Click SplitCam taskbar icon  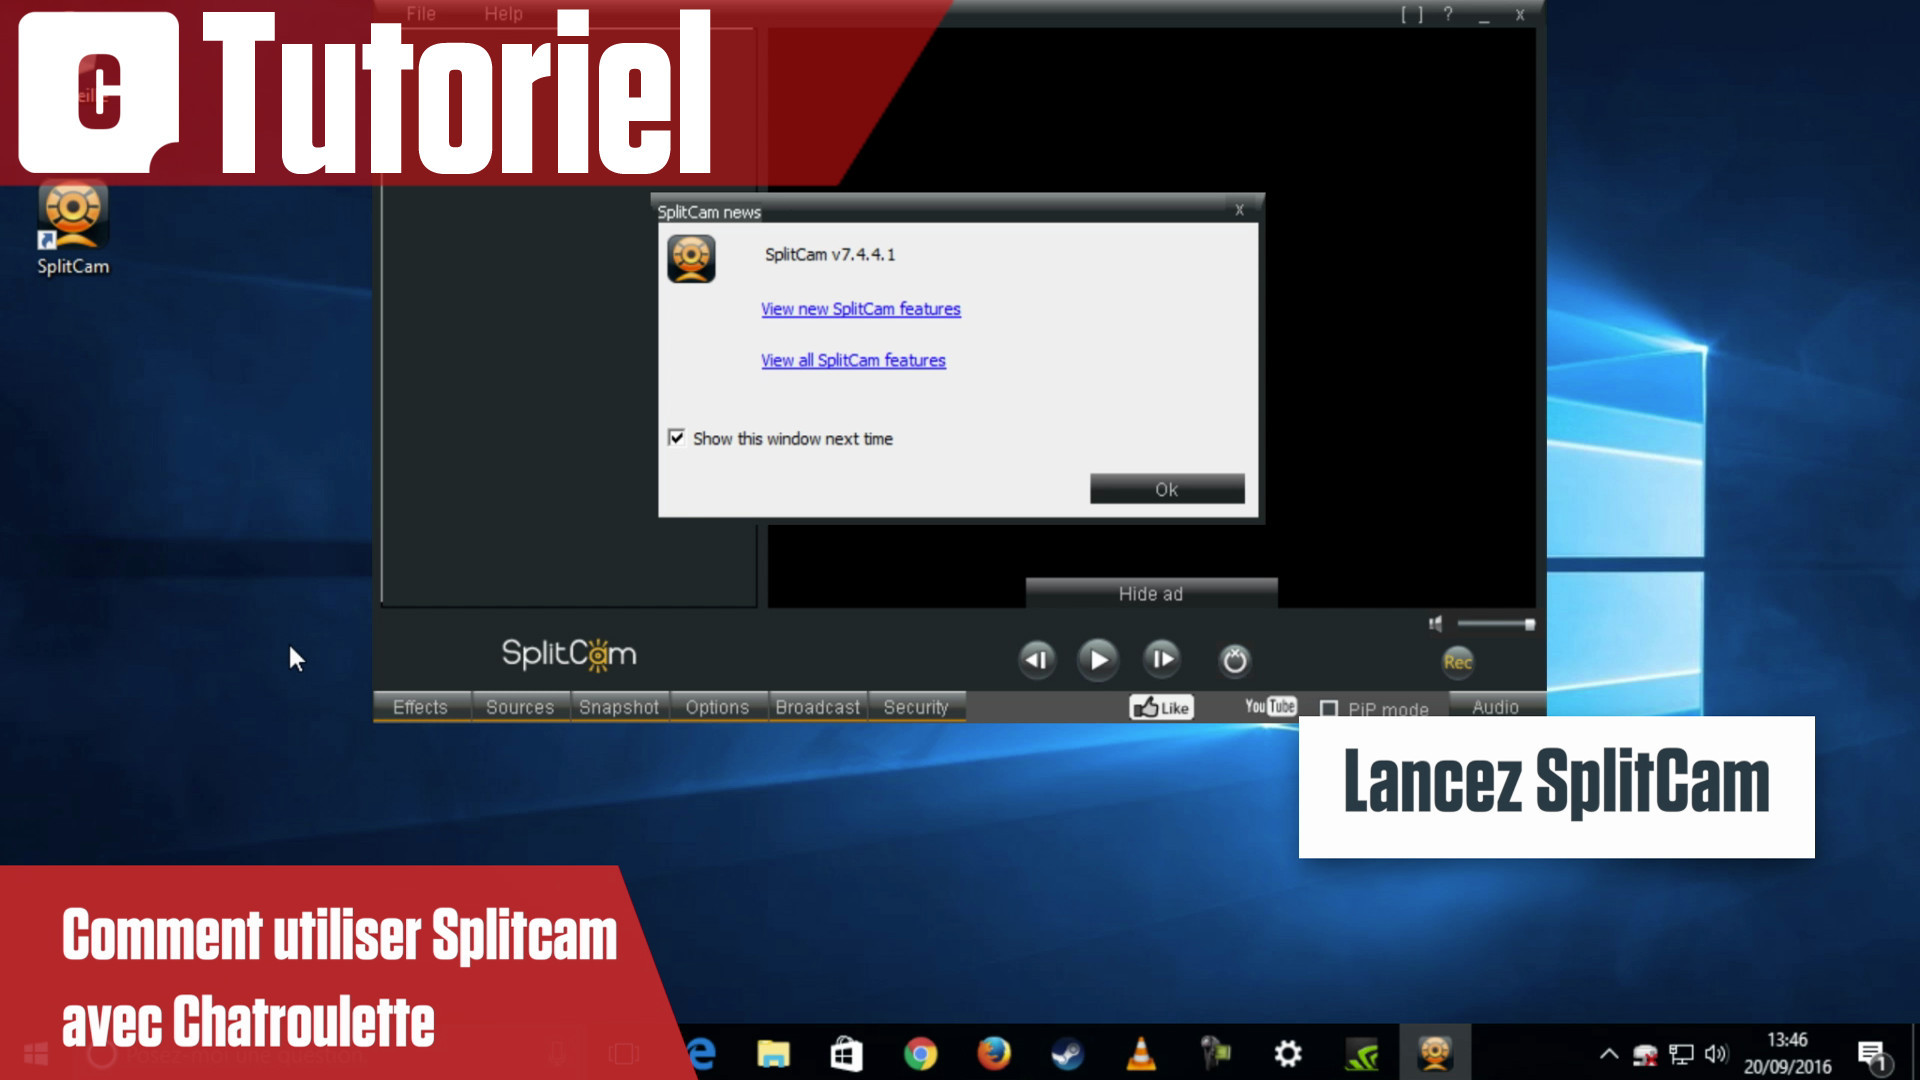[x=1435, y=1053]
